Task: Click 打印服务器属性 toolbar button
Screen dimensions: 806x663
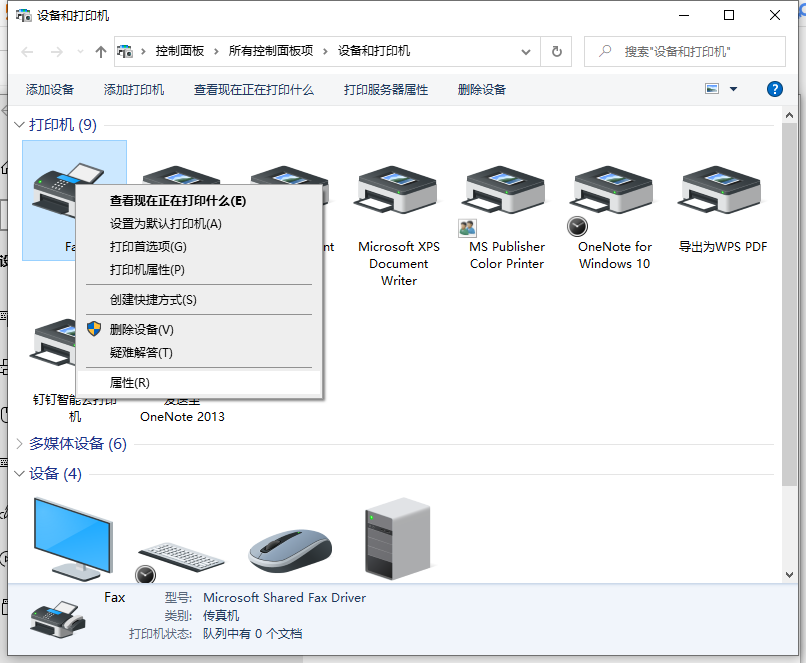Action: click(386, 90)
